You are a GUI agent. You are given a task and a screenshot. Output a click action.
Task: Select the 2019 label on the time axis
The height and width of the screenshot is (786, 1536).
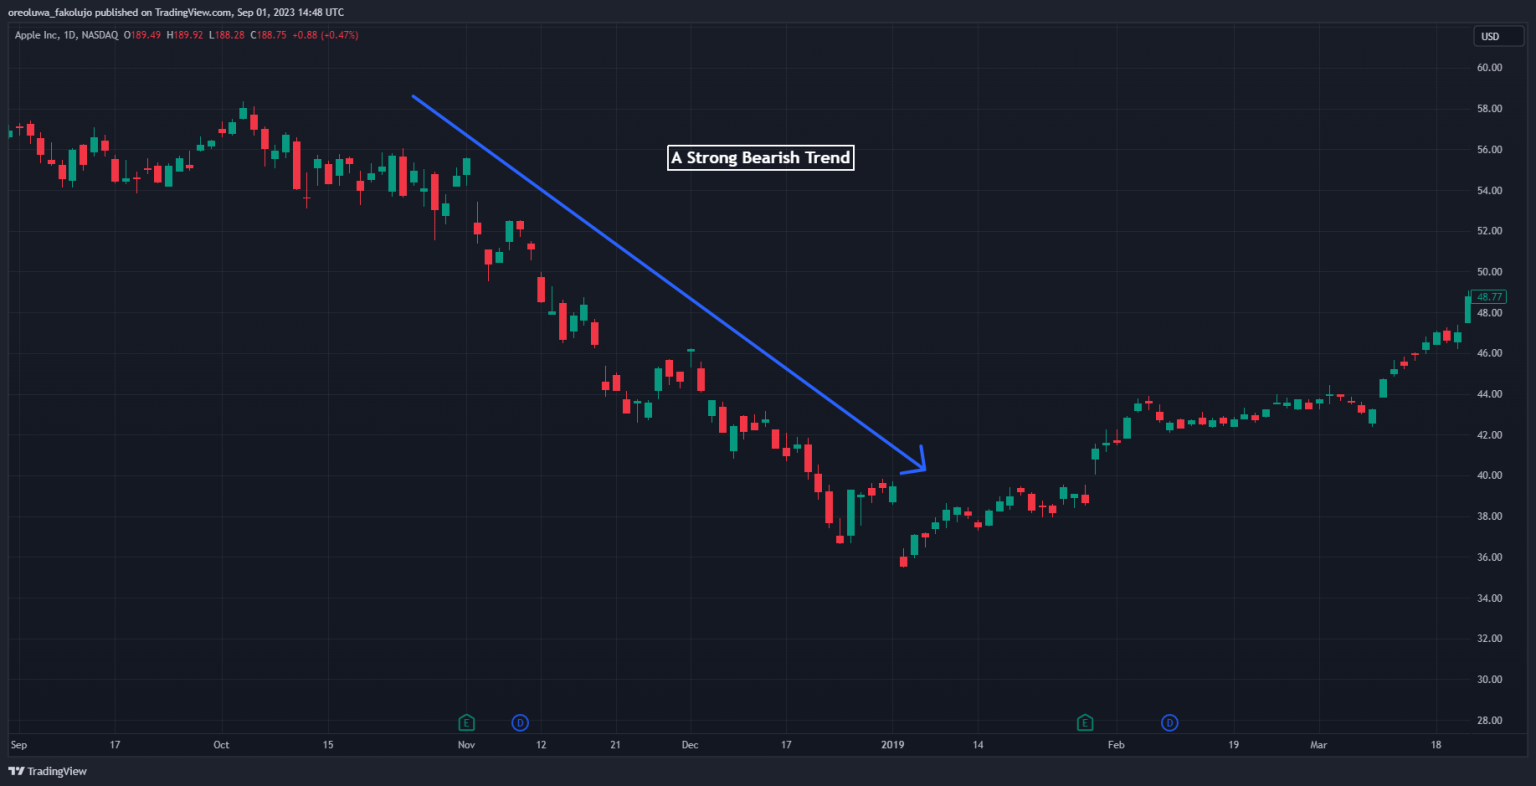[x=893, y=744]
